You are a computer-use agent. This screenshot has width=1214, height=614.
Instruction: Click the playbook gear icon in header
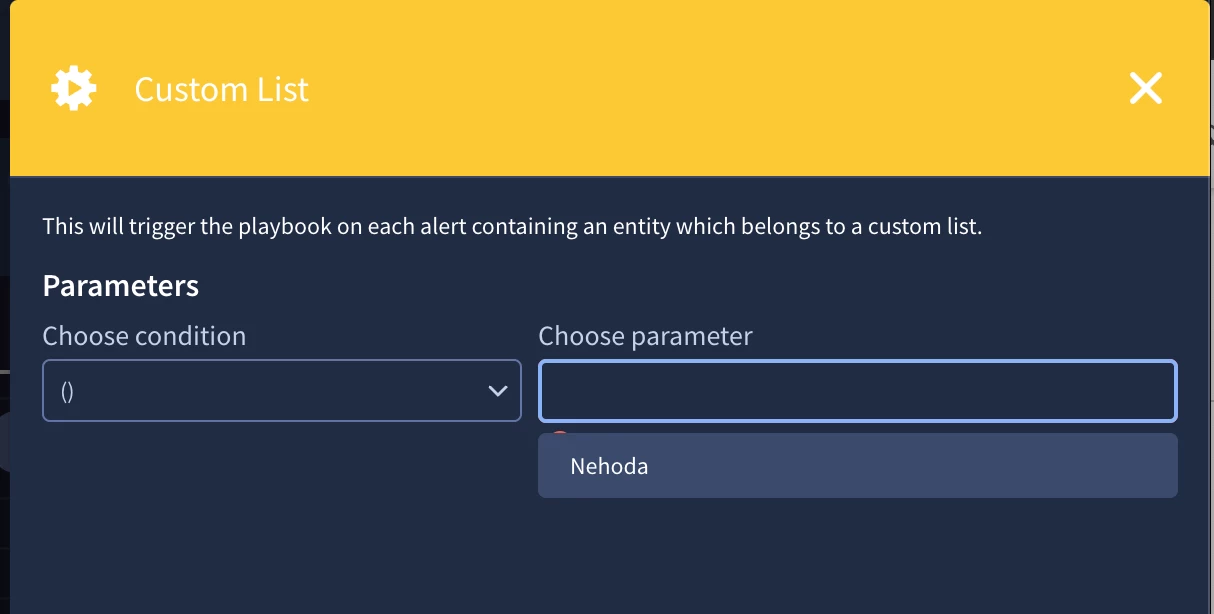tap(73, 89)
